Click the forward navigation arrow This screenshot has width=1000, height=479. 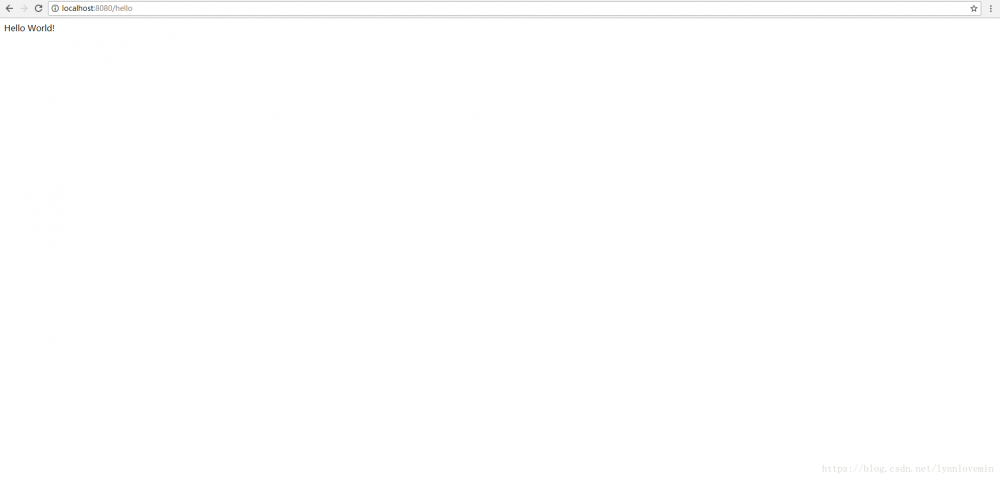(24, 8)
